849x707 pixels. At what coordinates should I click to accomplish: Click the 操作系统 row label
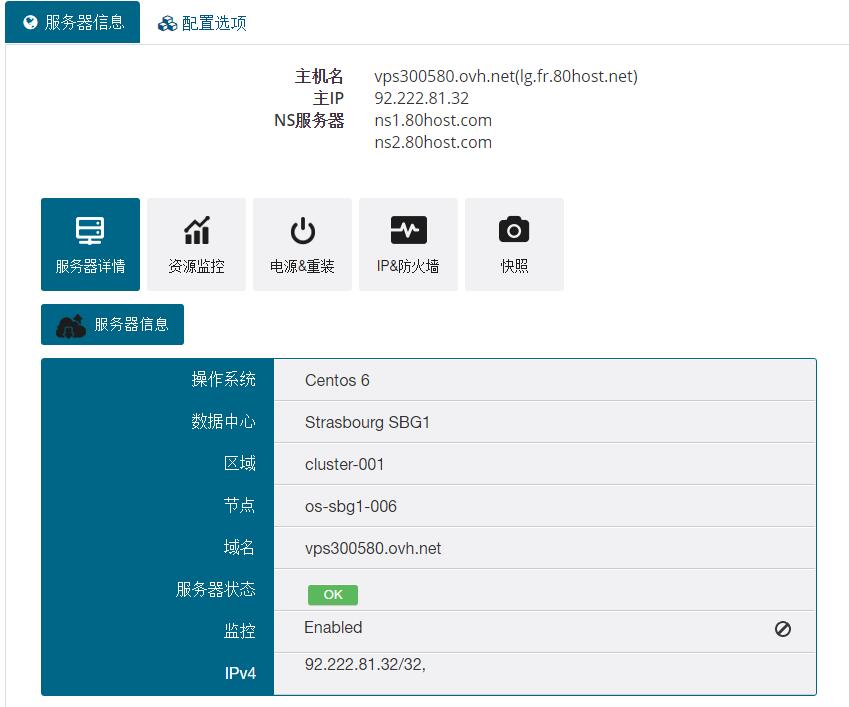pyautogui.click(x=223, y=379)
